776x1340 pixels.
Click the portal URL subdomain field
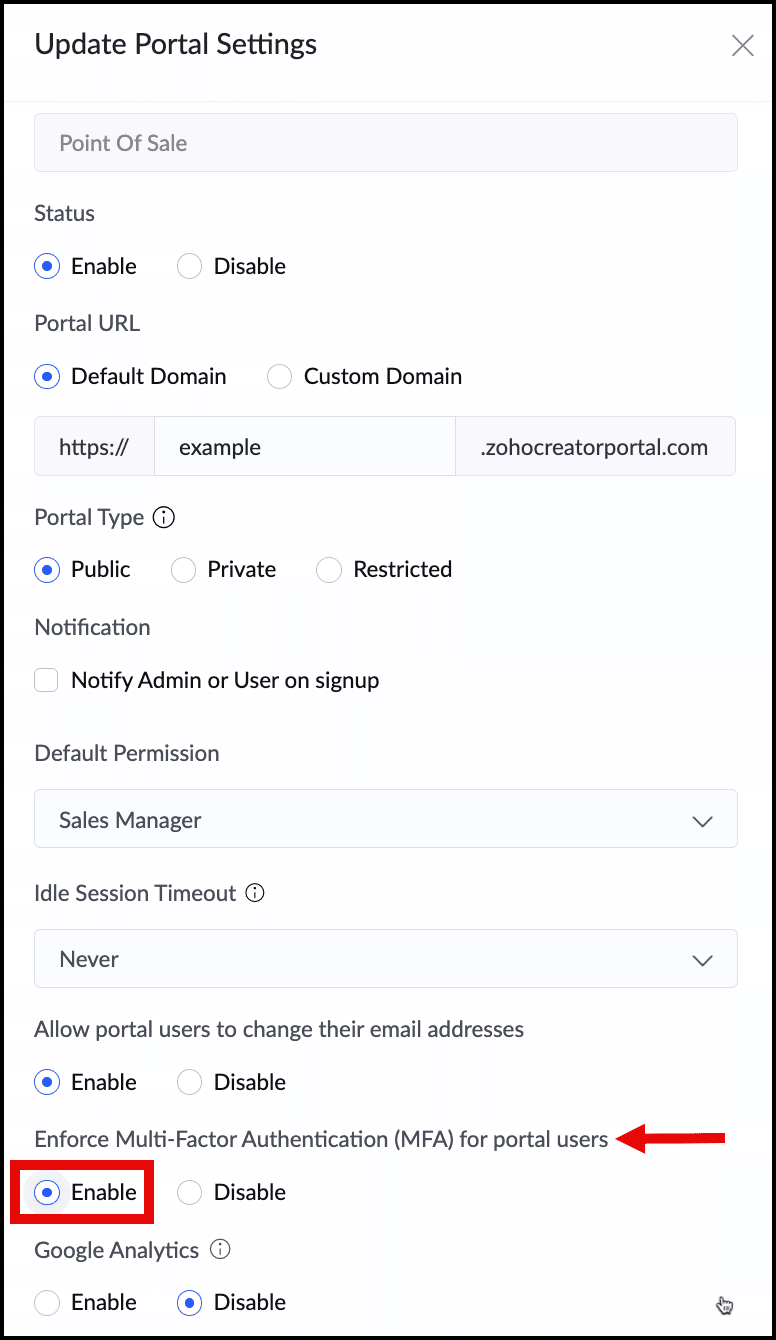coord(304,447)
